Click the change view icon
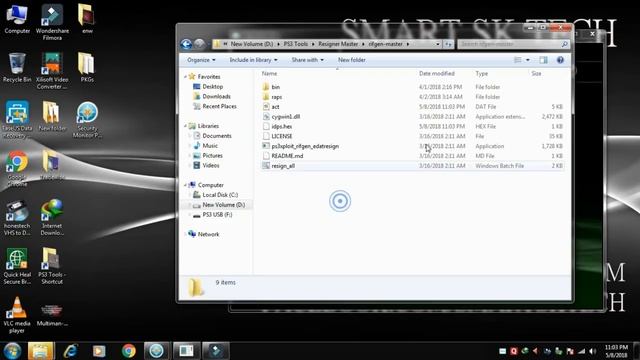Viewport: 640px width, 360px height. (x=518, y=60)
